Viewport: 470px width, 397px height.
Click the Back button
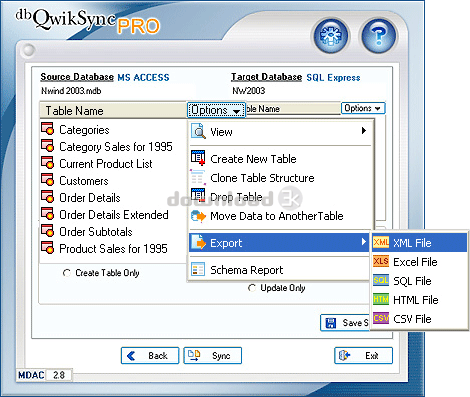[150, 356]
